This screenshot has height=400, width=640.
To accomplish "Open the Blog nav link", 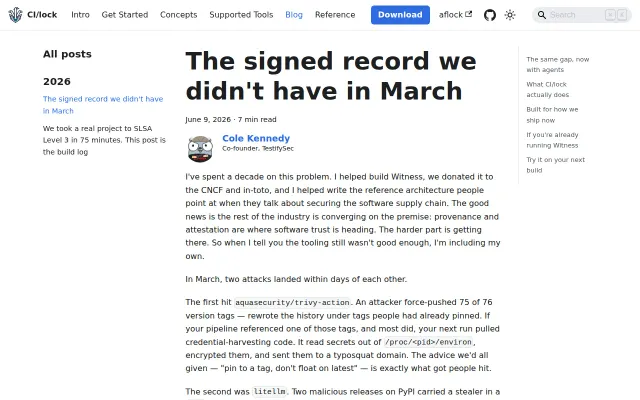I will (294, 15).
